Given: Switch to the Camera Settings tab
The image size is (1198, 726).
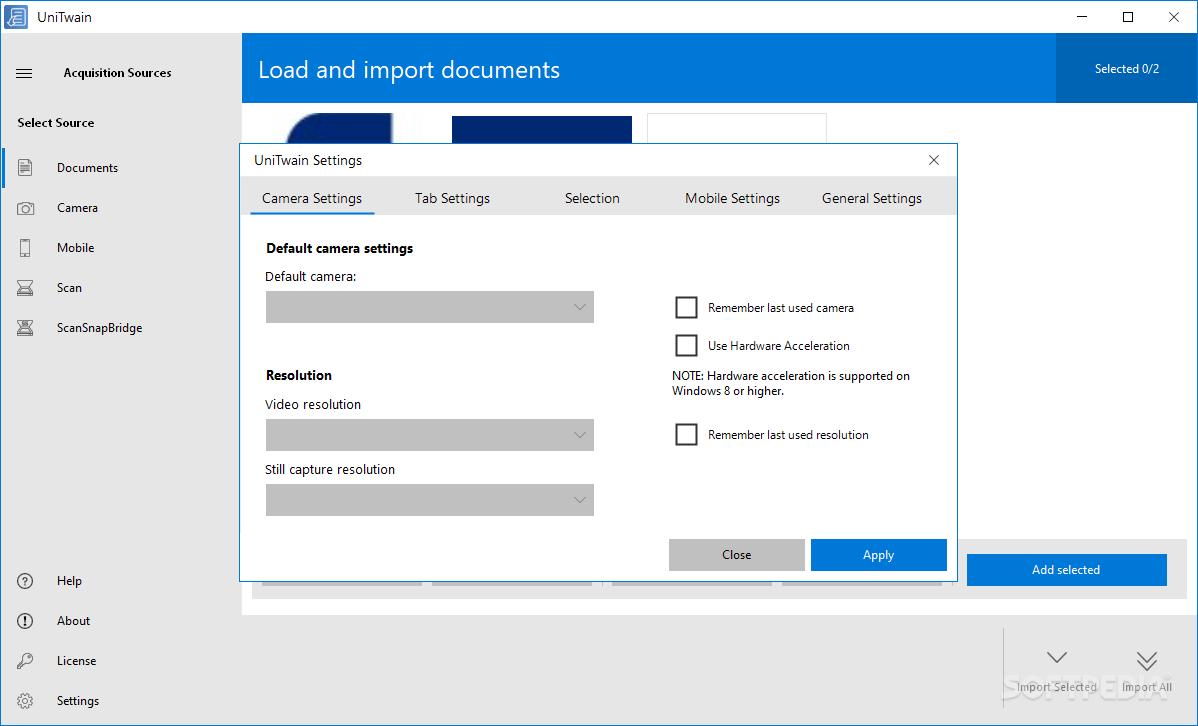Looking at the screenshot, I should coord(312,198).
